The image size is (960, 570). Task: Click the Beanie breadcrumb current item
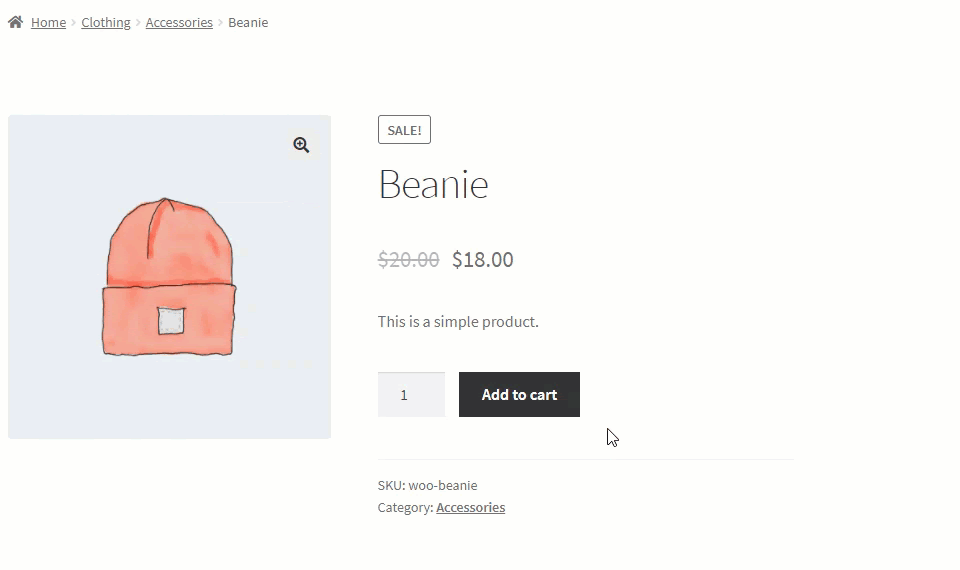point(248,23)
